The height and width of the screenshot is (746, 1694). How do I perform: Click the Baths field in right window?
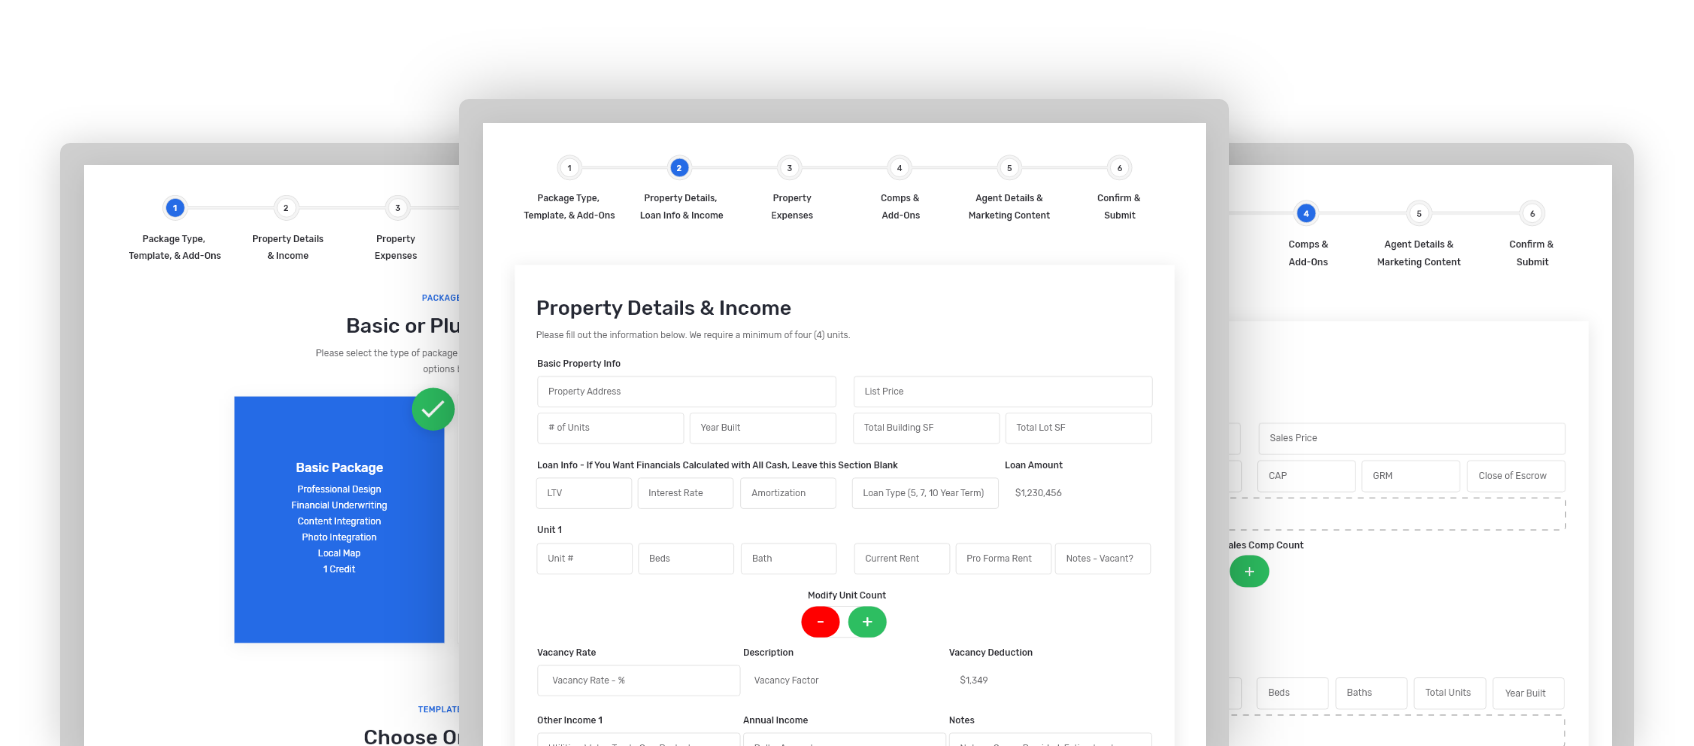(x=1371, y=693)
